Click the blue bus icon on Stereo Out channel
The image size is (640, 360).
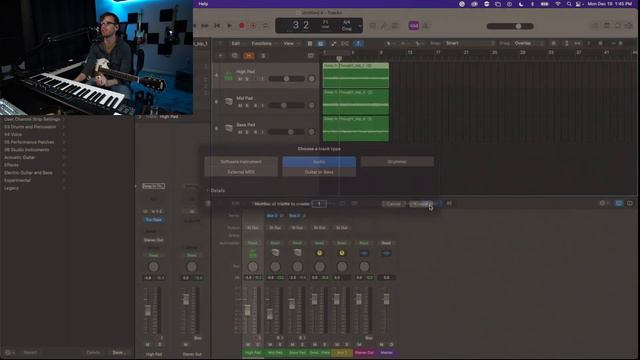tap(364, 253)
